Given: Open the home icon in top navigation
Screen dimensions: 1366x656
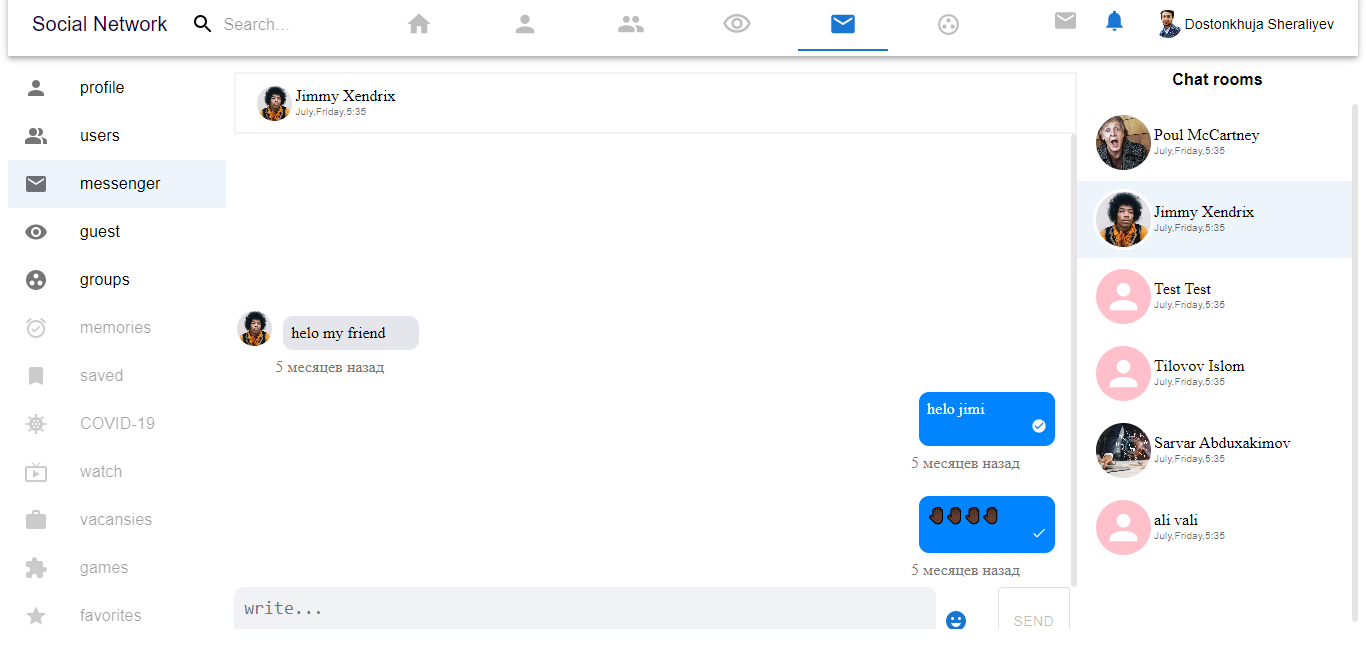Looking at the screenshot, I should coord(419,24).
